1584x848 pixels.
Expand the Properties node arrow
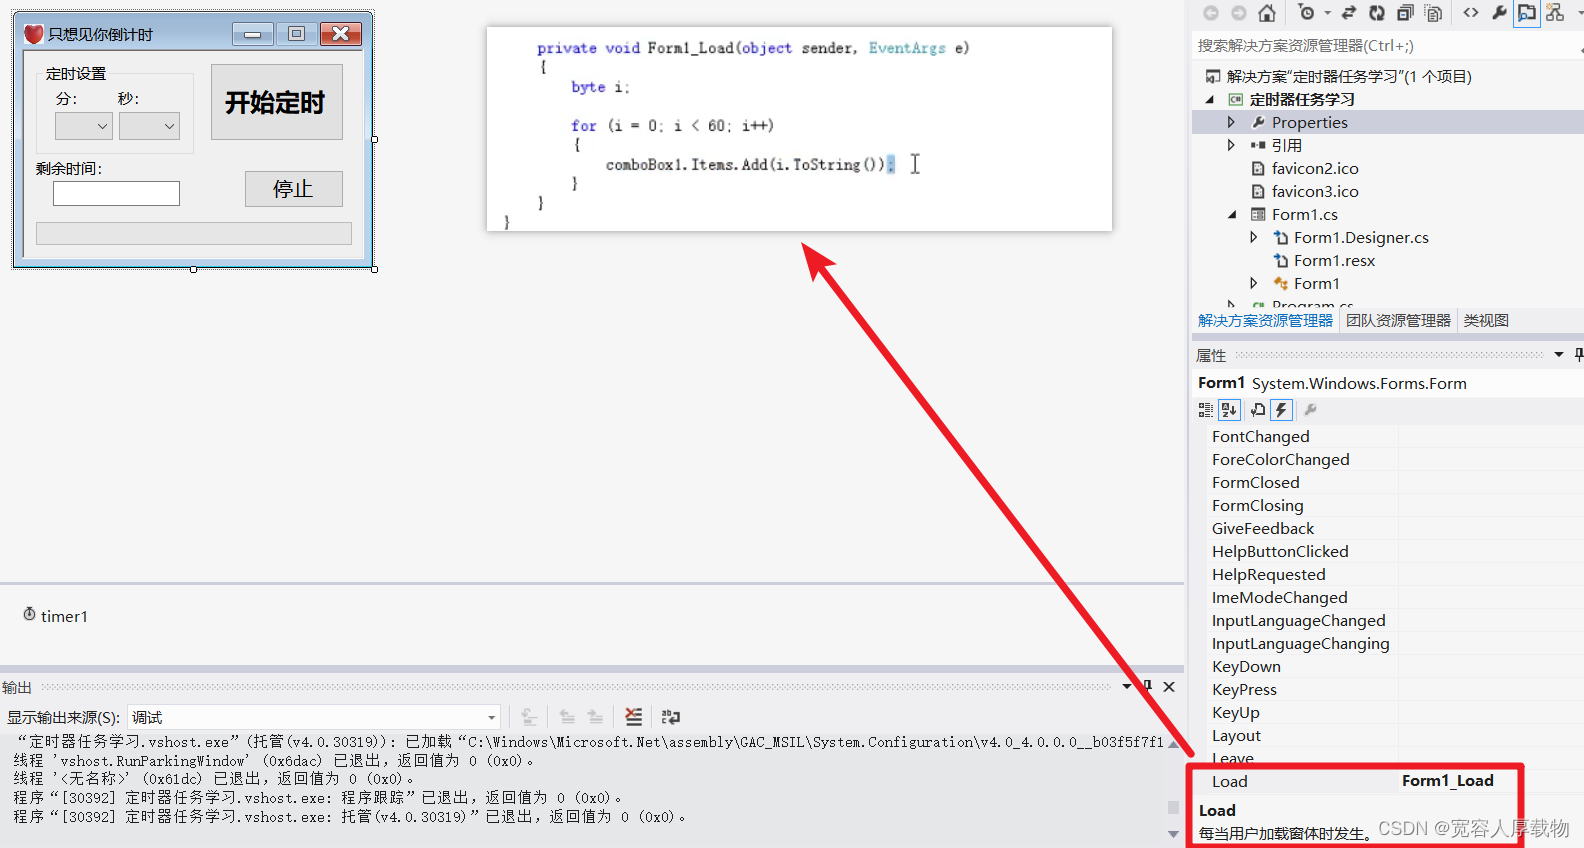(x=1231, y=122)
